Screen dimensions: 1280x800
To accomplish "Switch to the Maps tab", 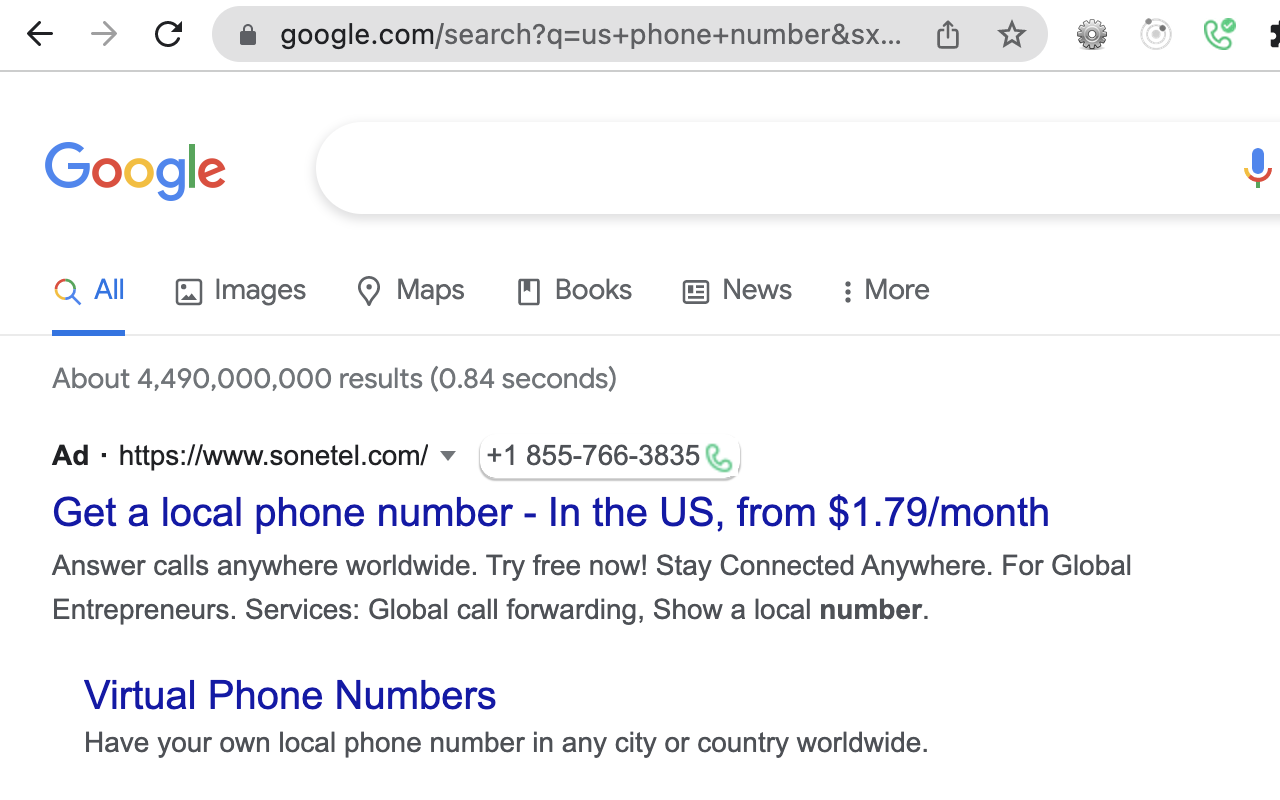I will tap(411, 290).
